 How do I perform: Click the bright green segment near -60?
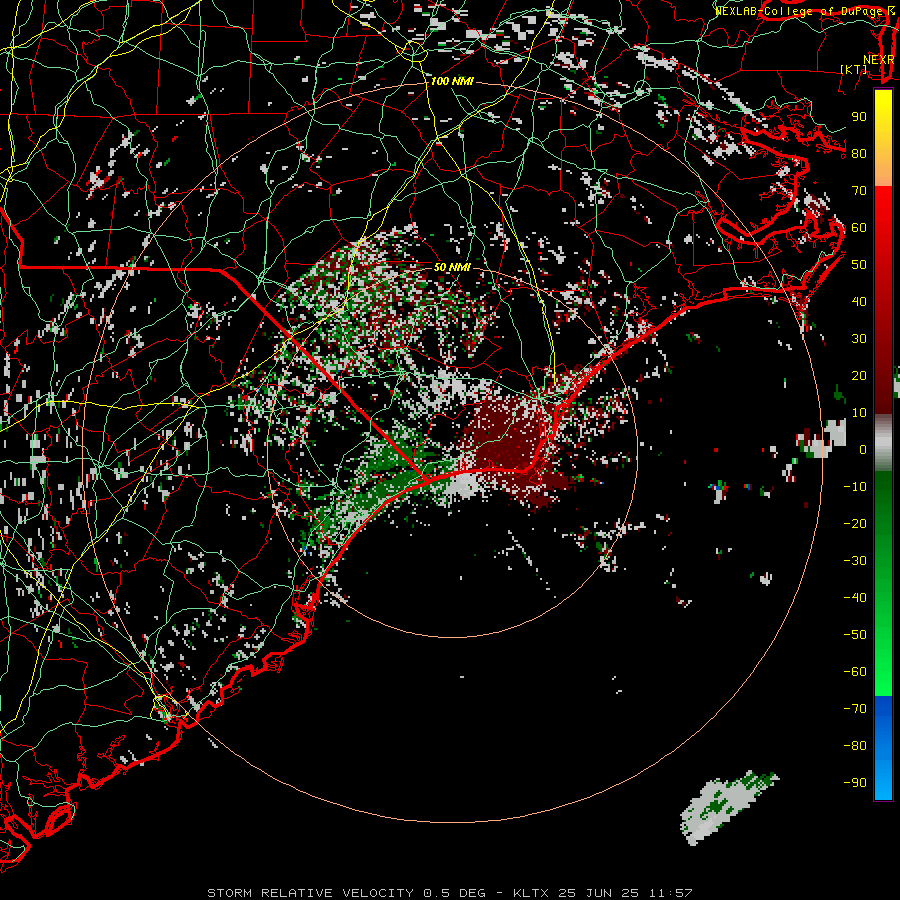[883, 672]
